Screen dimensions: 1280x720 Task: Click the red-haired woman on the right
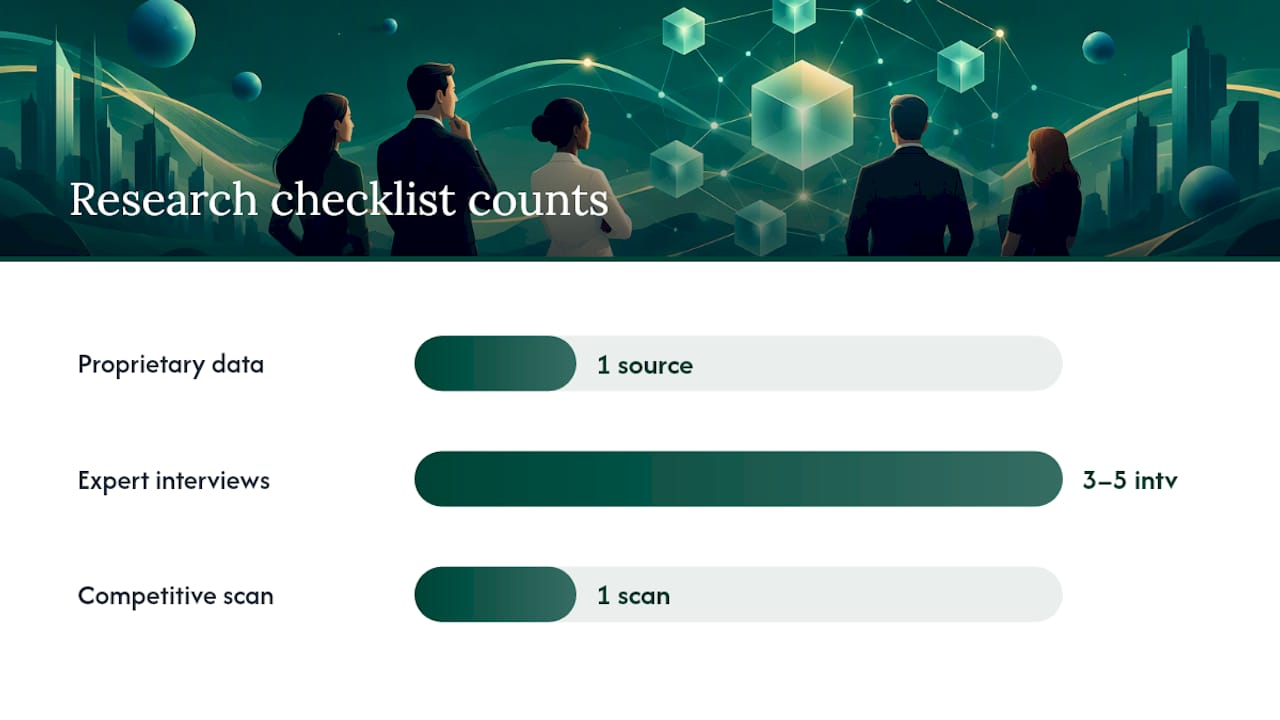tap(1043, 192)
